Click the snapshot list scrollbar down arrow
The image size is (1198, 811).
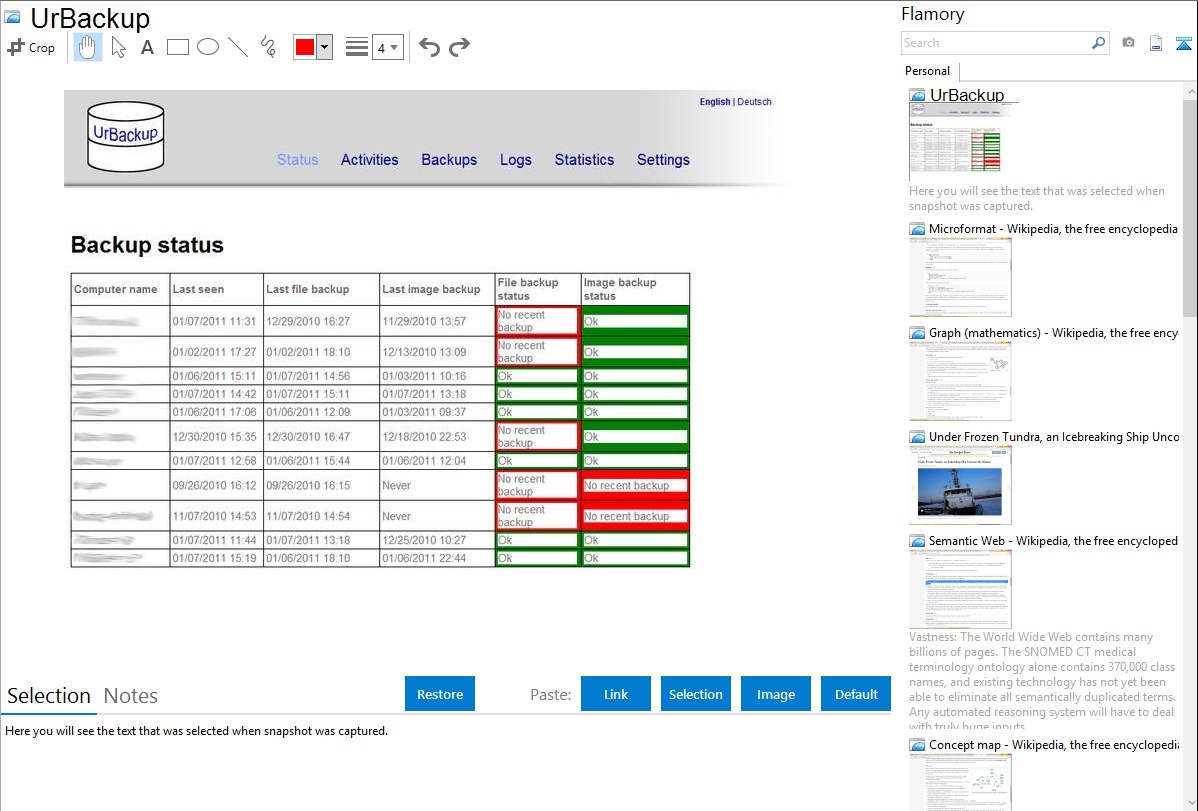1190,803
